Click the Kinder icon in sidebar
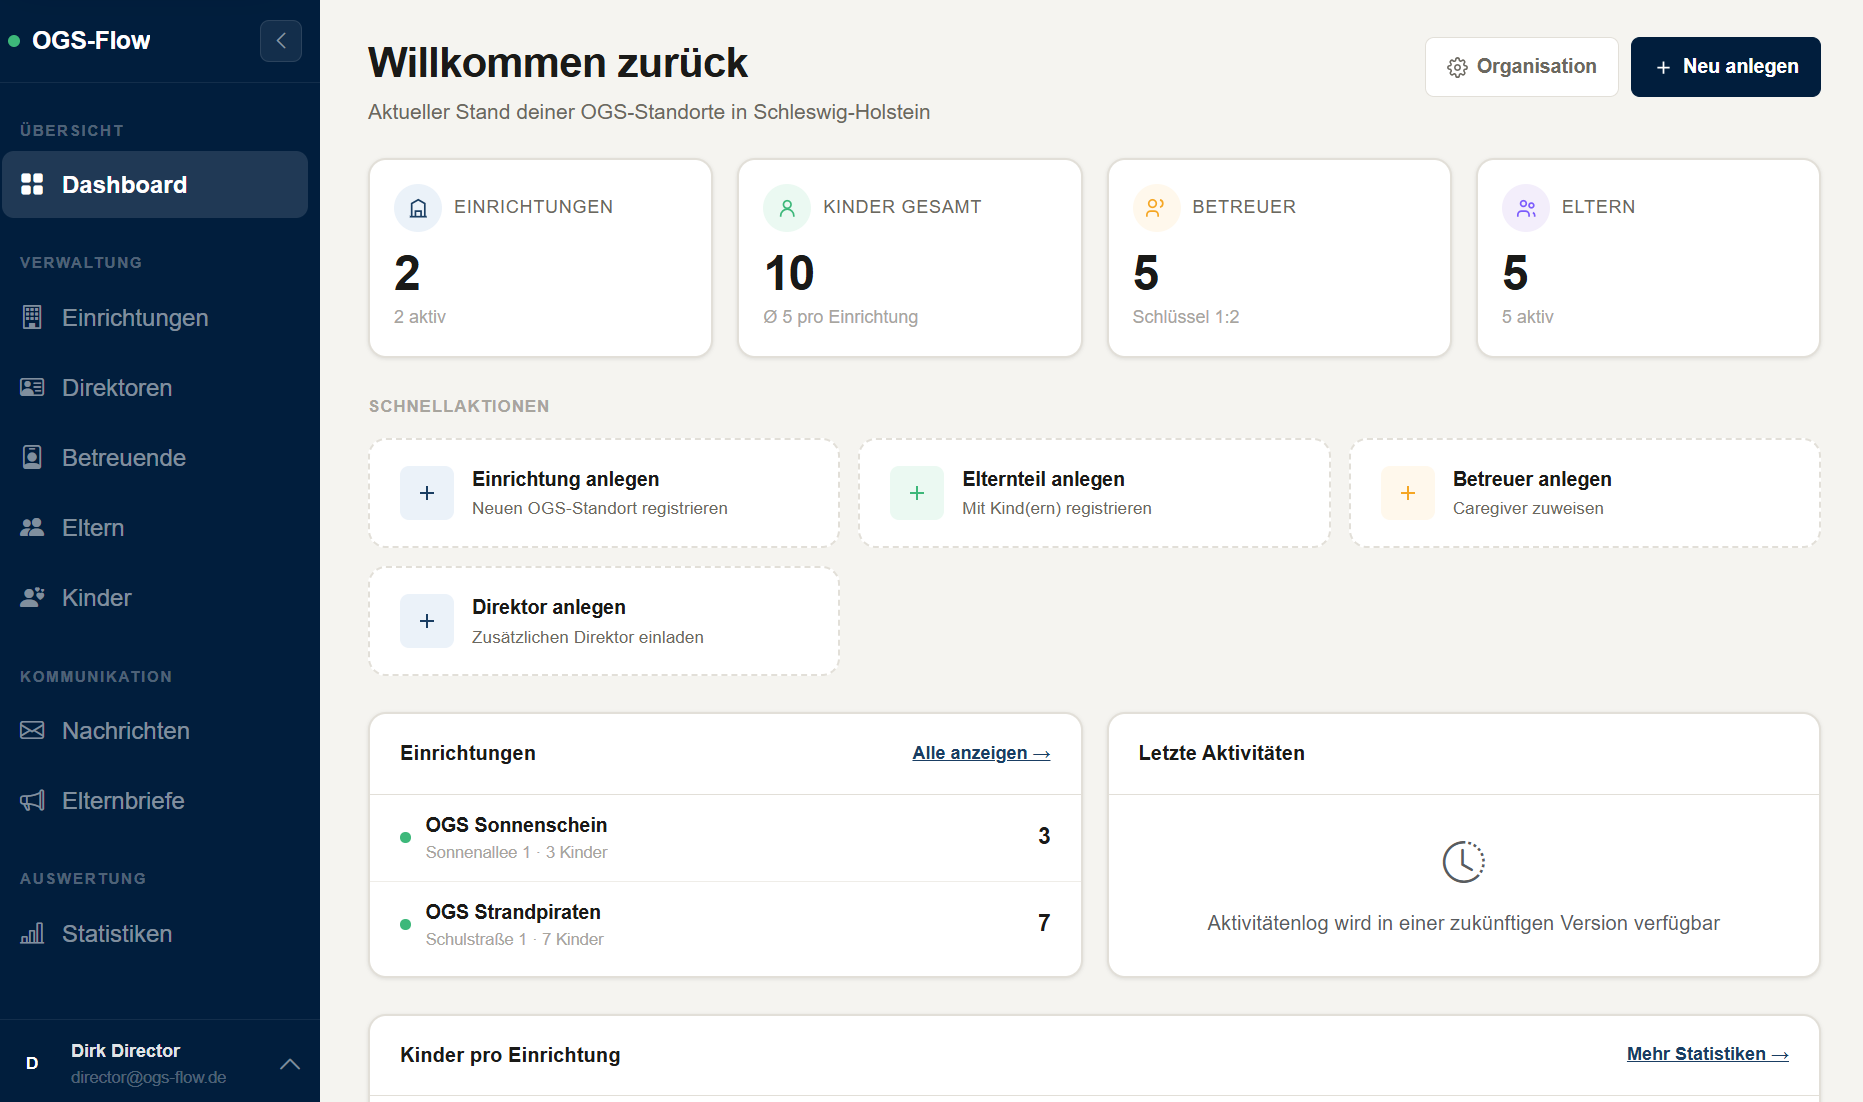The image size is (1863, 1102). [x=32, y=597]
